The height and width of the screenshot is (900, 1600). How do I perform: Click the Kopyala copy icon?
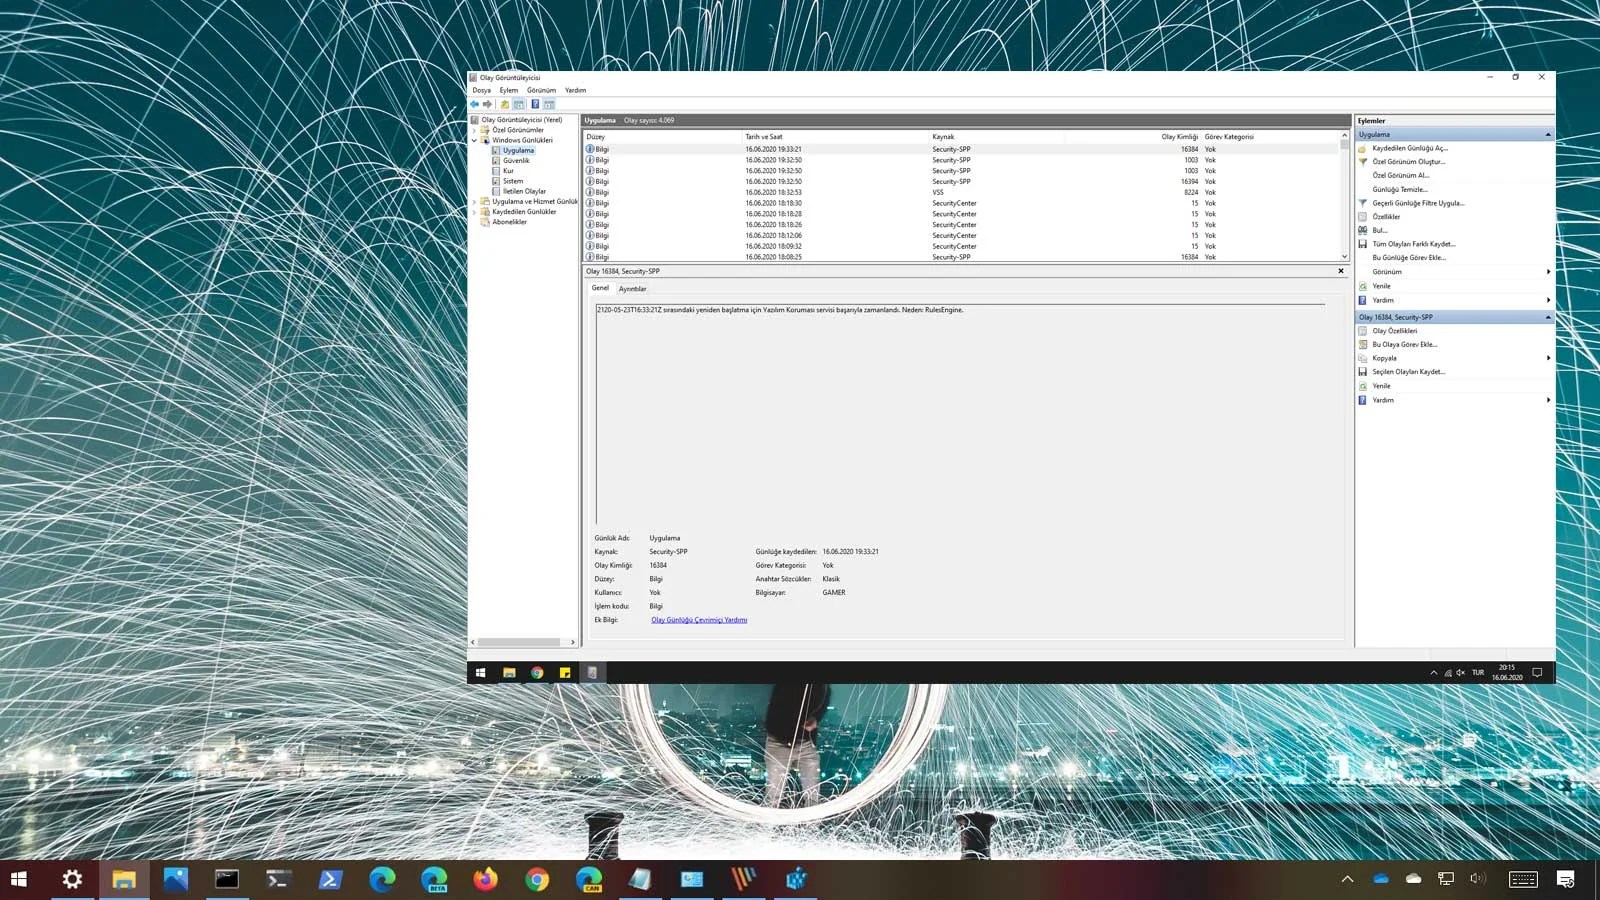point(1363,357)
